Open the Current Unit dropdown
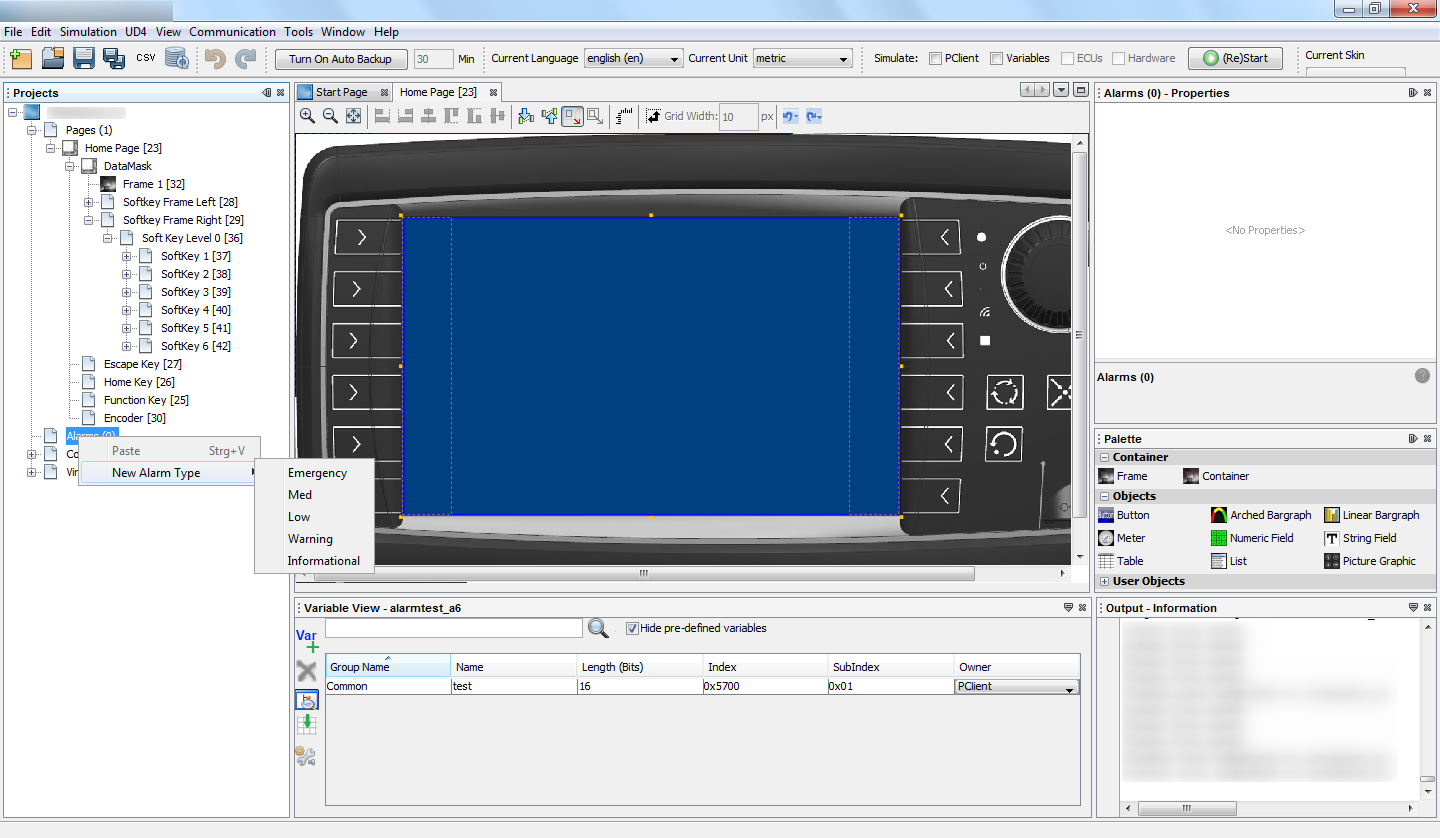The width and height of the screenshot is (1440, 838). (x=802, y=59)
